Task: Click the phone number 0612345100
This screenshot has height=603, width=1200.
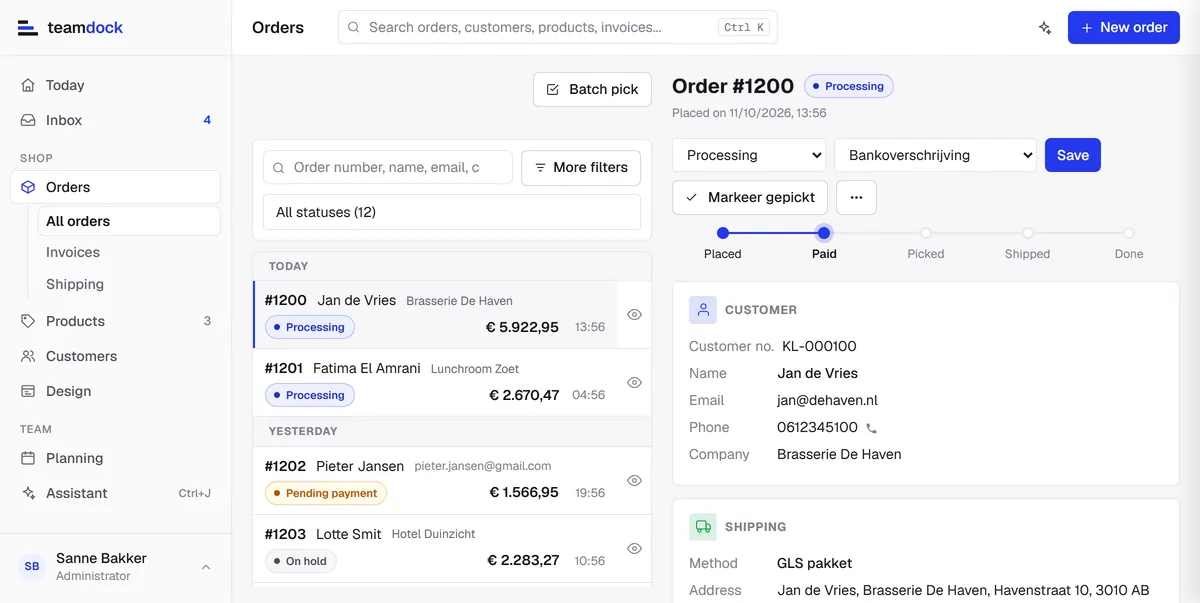Action: 817,427
